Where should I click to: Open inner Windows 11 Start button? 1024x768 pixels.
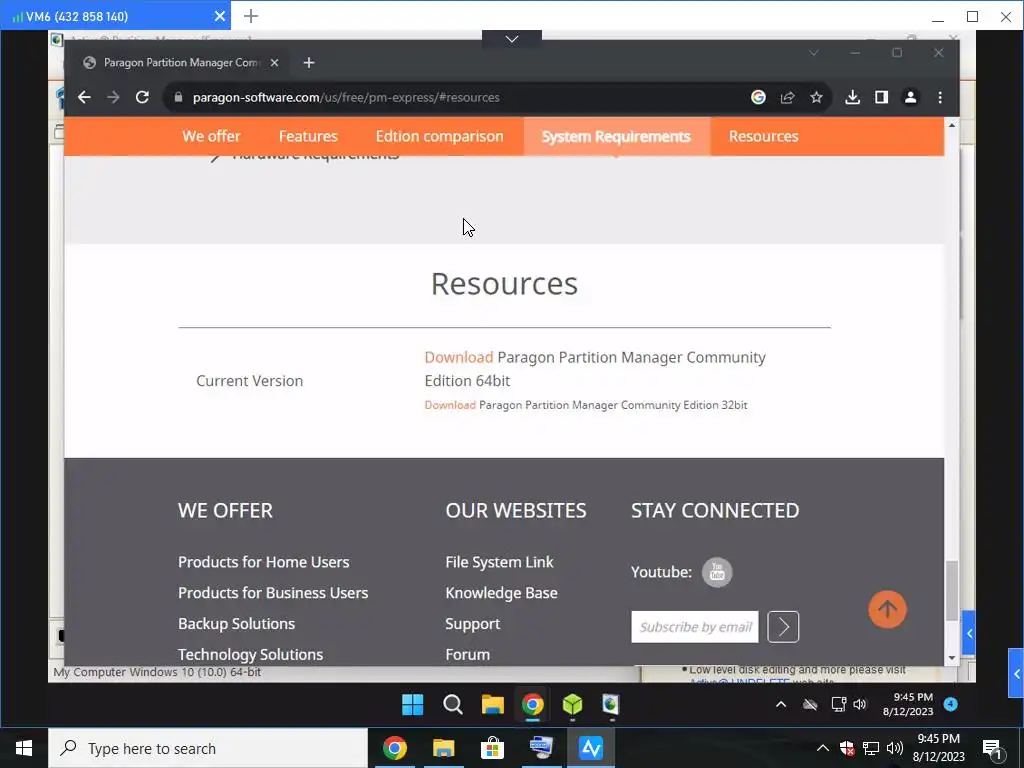[x=413, y=705]
